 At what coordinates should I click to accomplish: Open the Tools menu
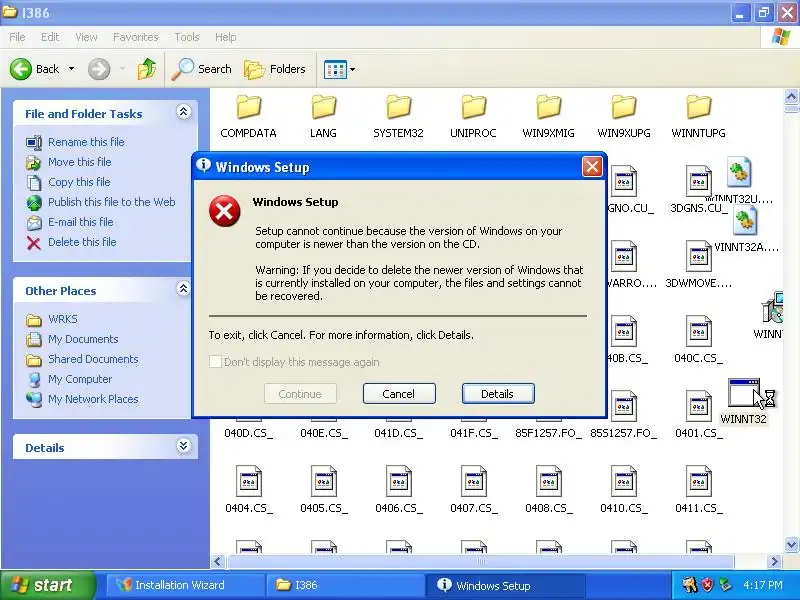click(187, 37)
